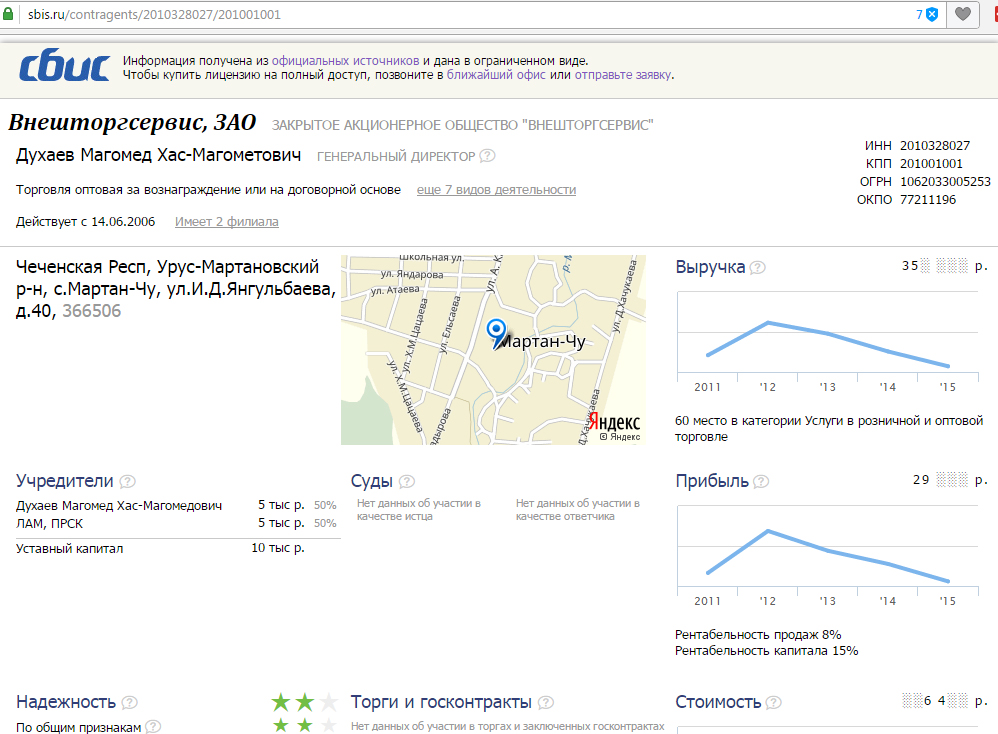Click help icon beside Торги и госконтракты
The image size is (998, 734).
pyautogui.click(x=545, y=703)
